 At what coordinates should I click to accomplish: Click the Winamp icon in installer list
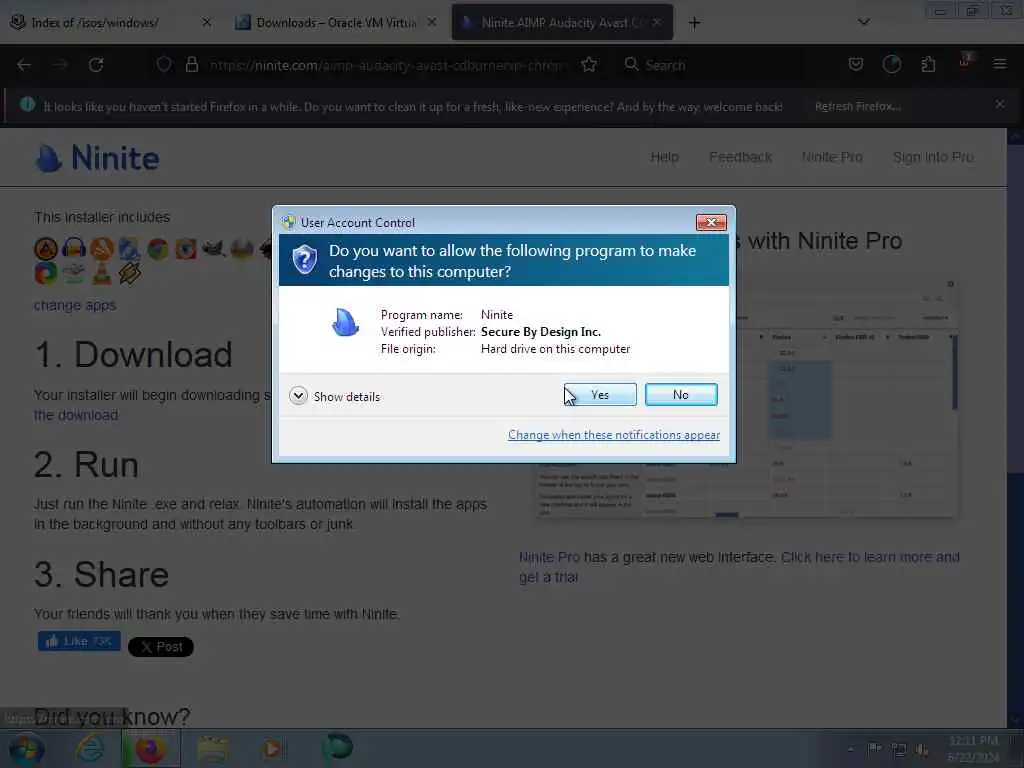pos(129,273)
